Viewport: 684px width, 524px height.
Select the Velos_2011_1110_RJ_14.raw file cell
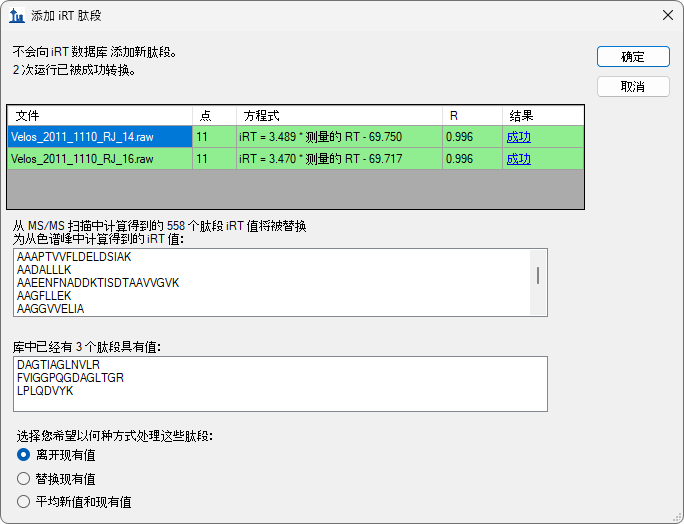[x=99, y=136]
